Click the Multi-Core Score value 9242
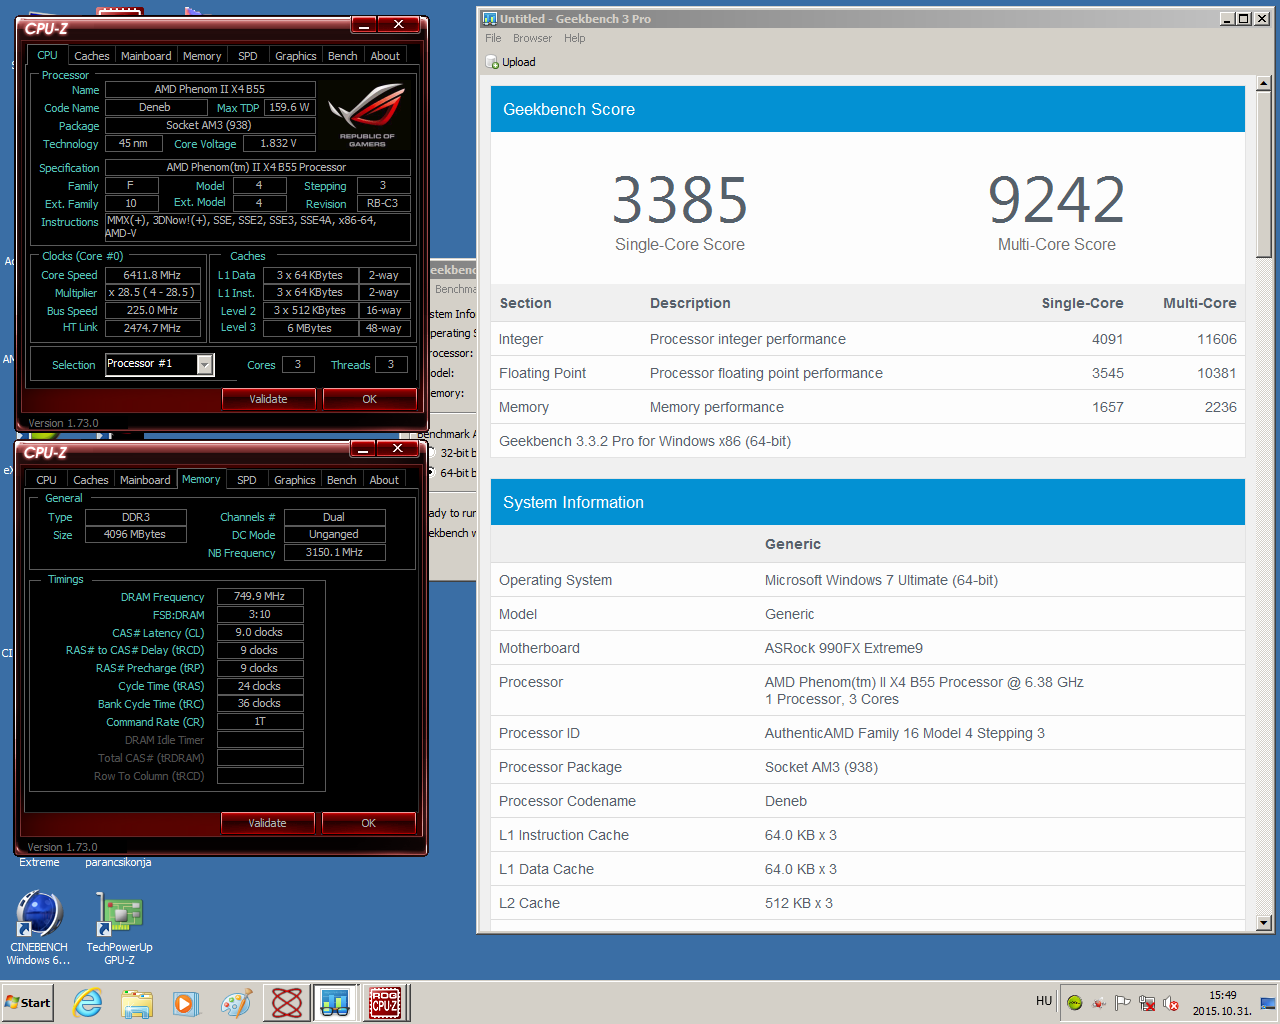 (x=1057, y=201)
